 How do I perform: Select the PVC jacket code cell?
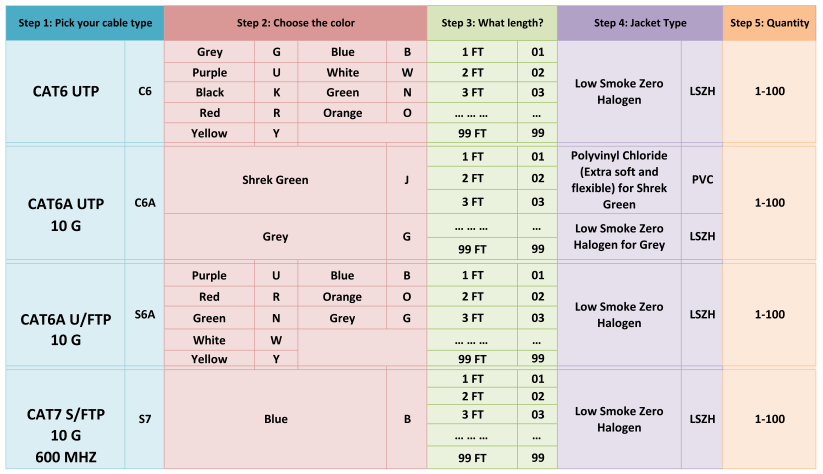pyautogui.click(x=702, y=180)
